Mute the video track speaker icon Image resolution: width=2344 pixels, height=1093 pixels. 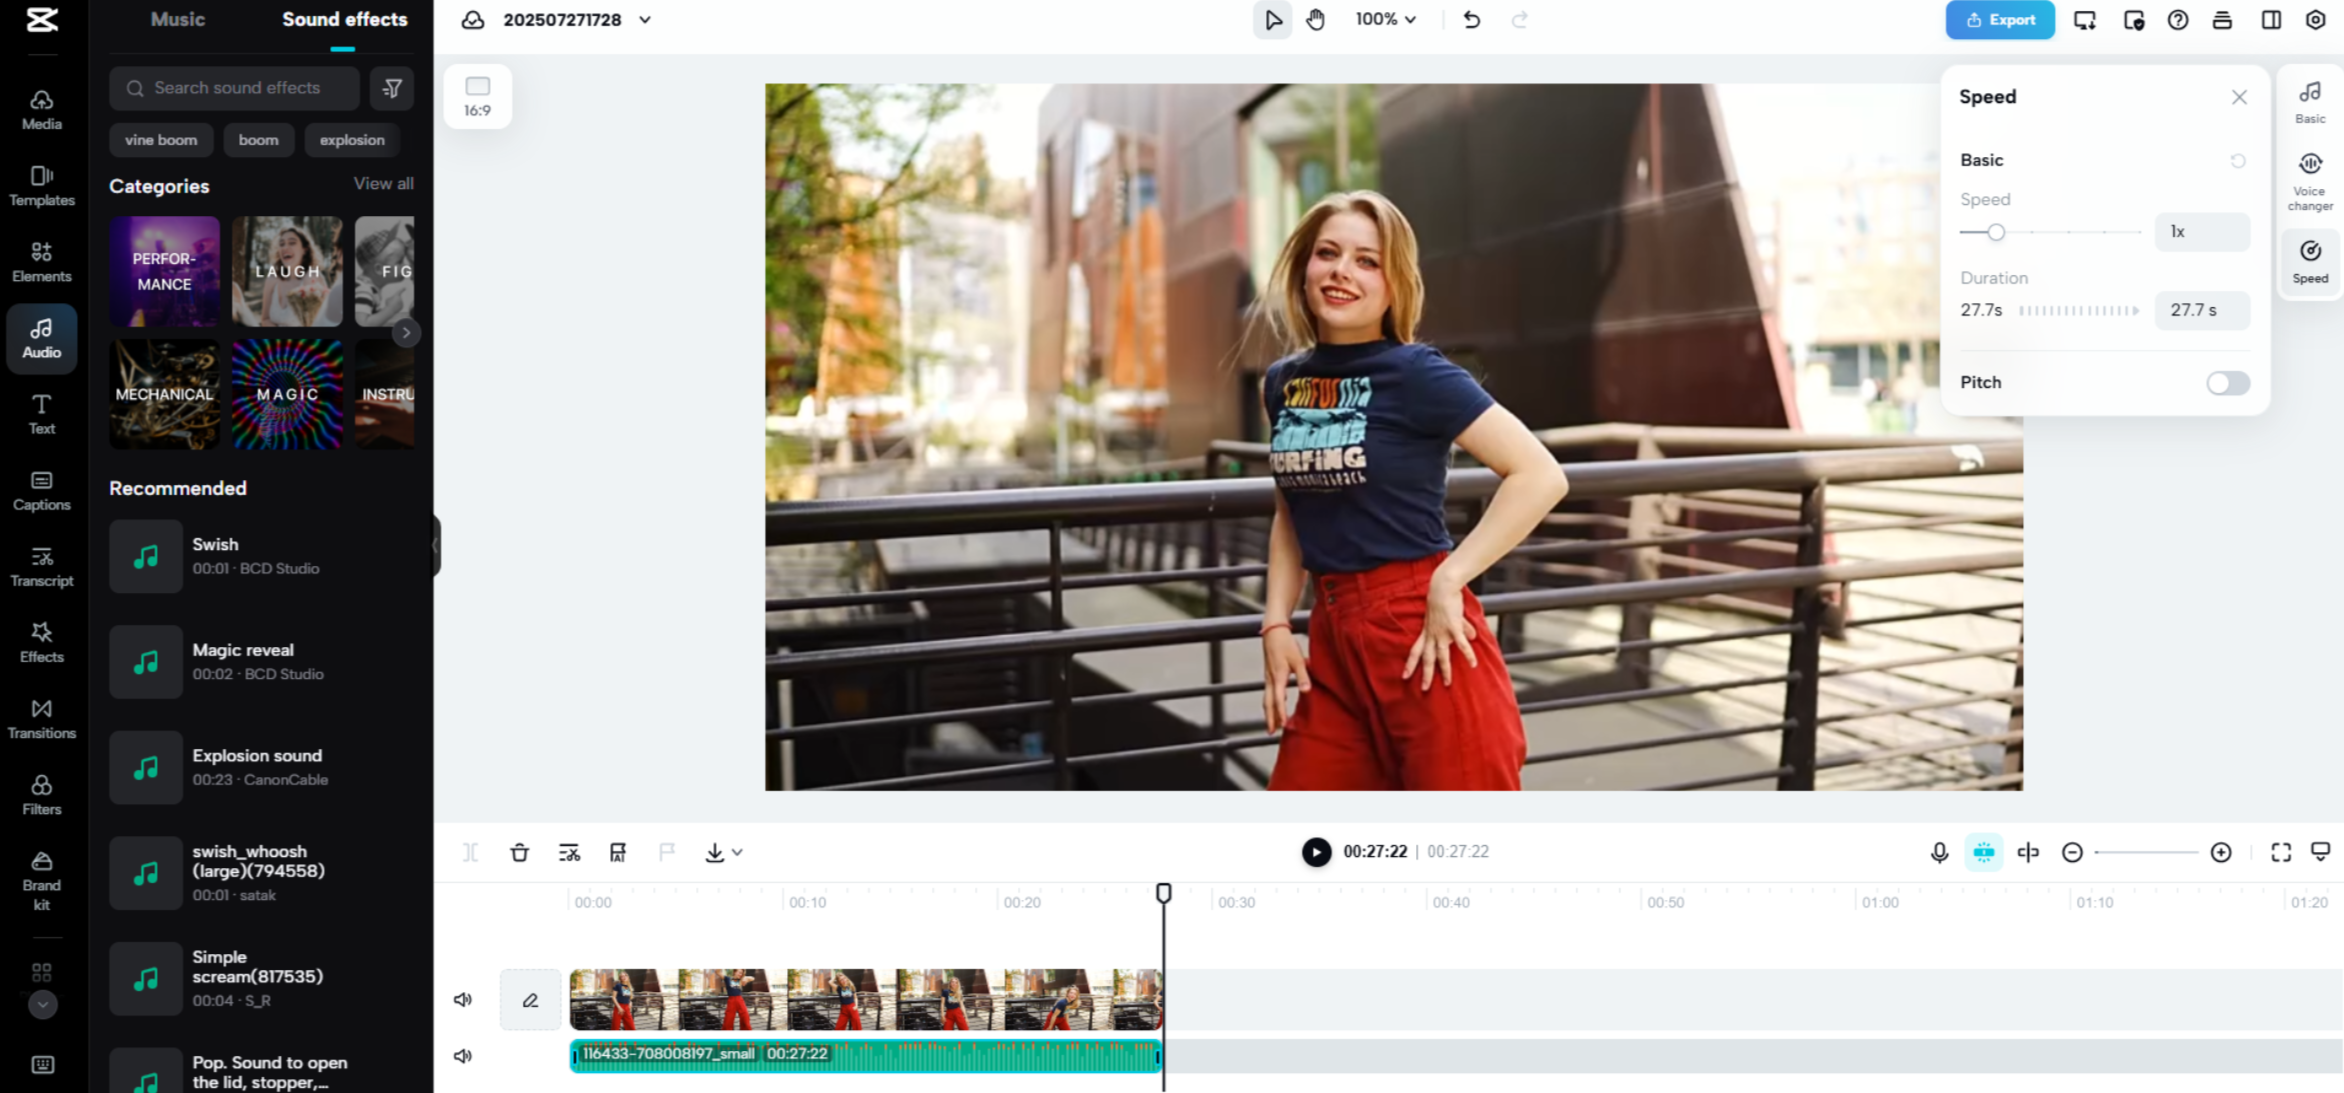coord(462,999)
